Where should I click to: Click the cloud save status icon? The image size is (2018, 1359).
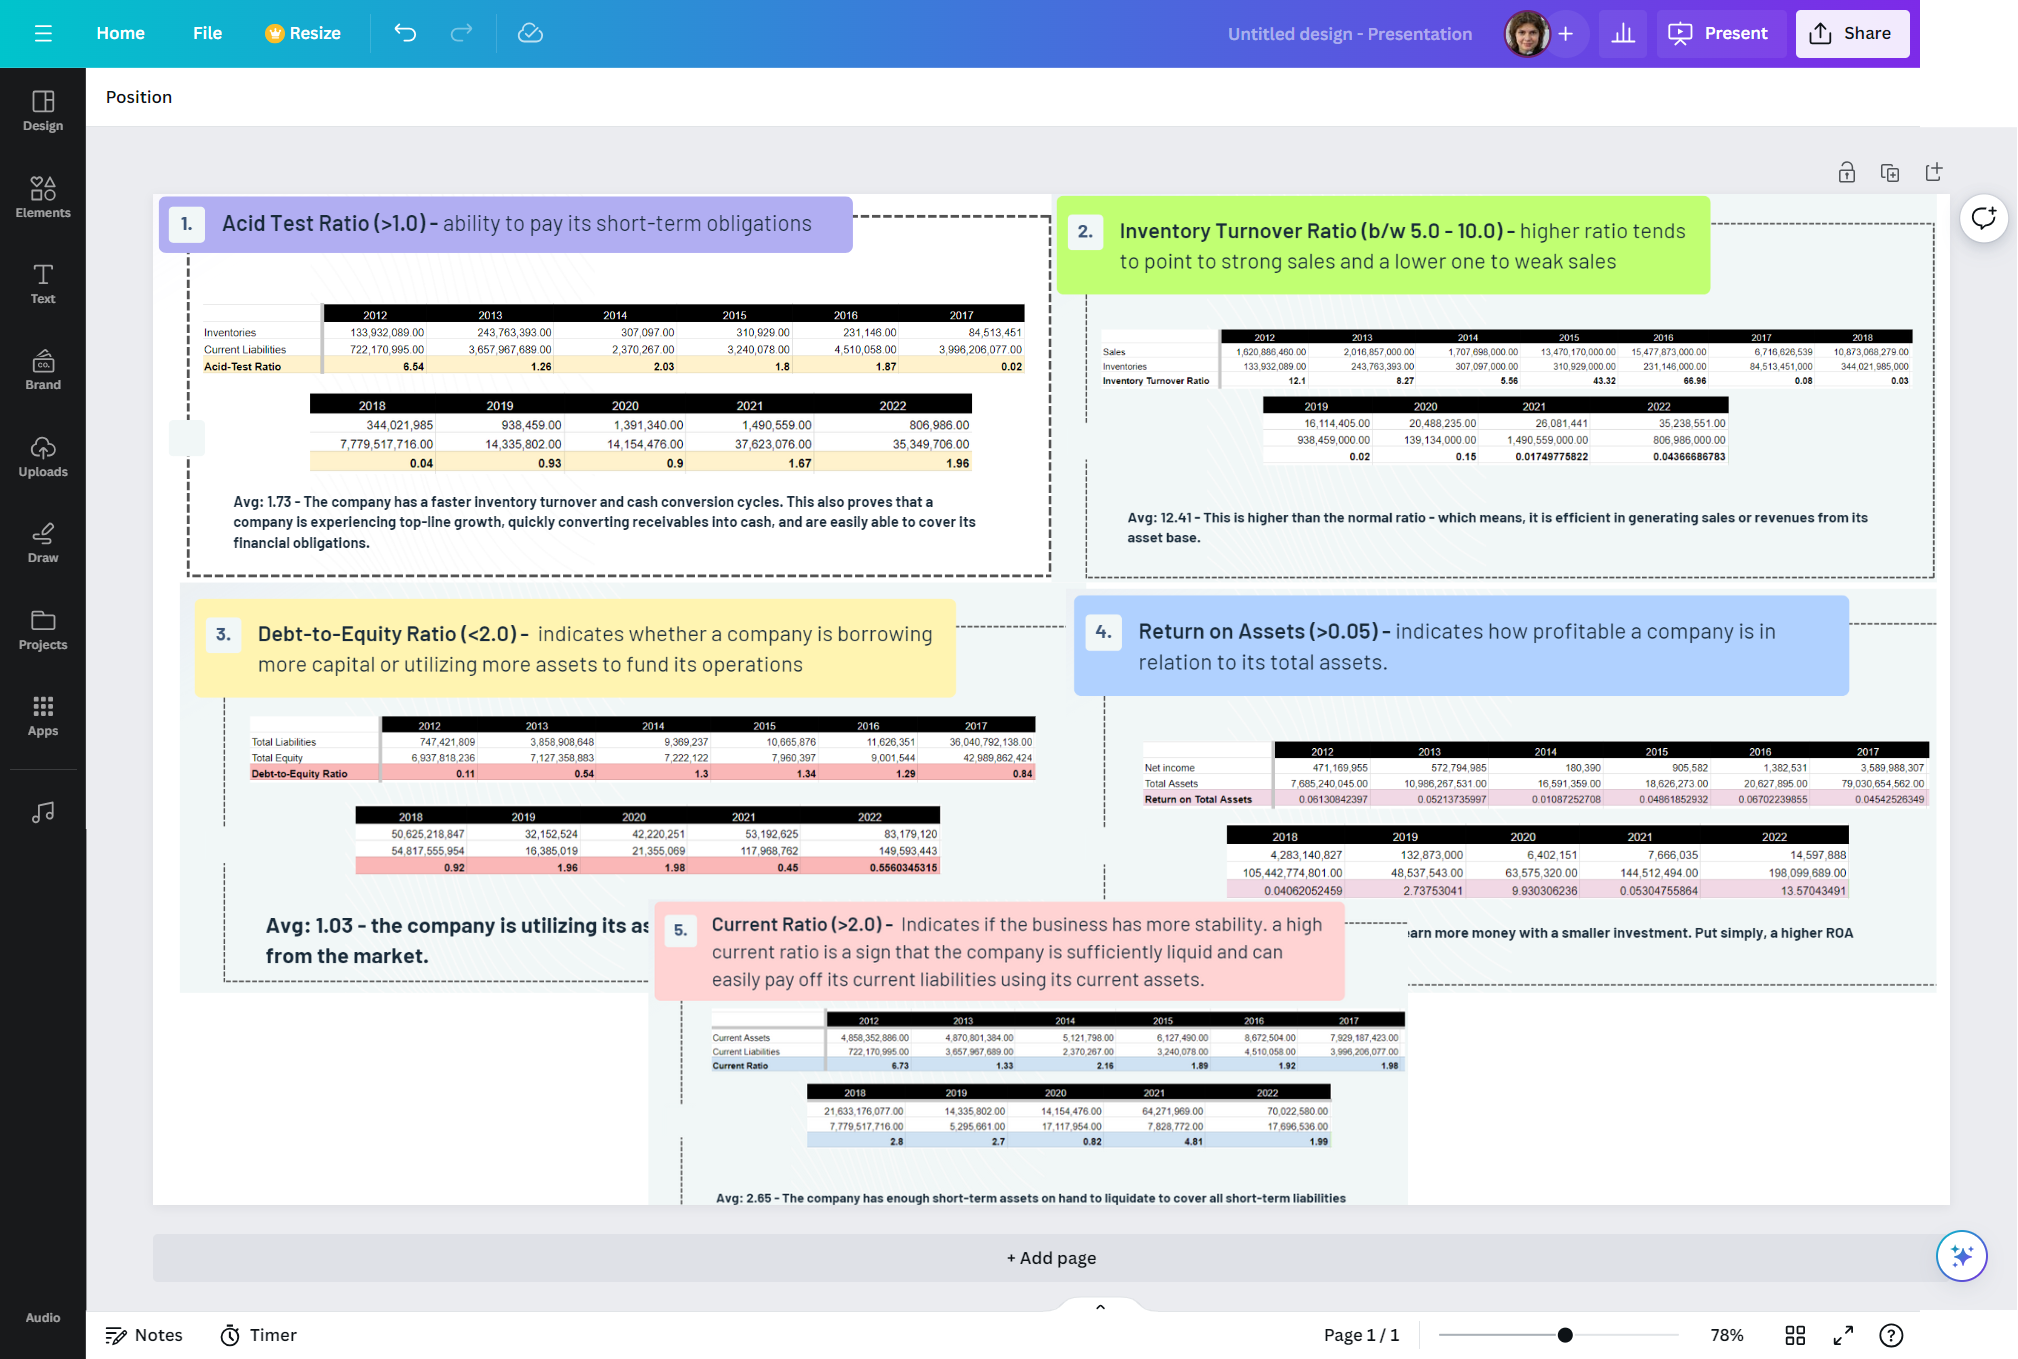(530, 33)
